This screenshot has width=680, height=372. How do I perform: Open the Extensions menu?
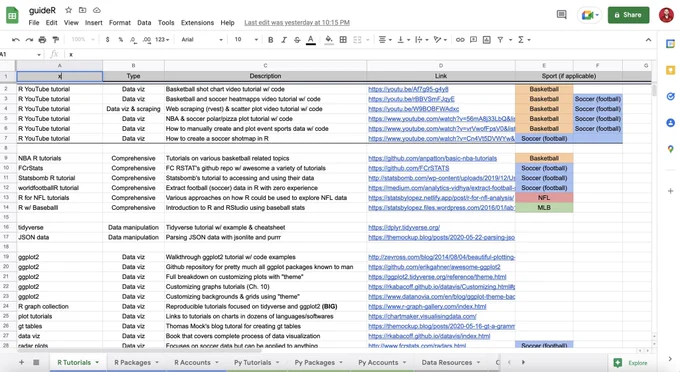[197, 23]
